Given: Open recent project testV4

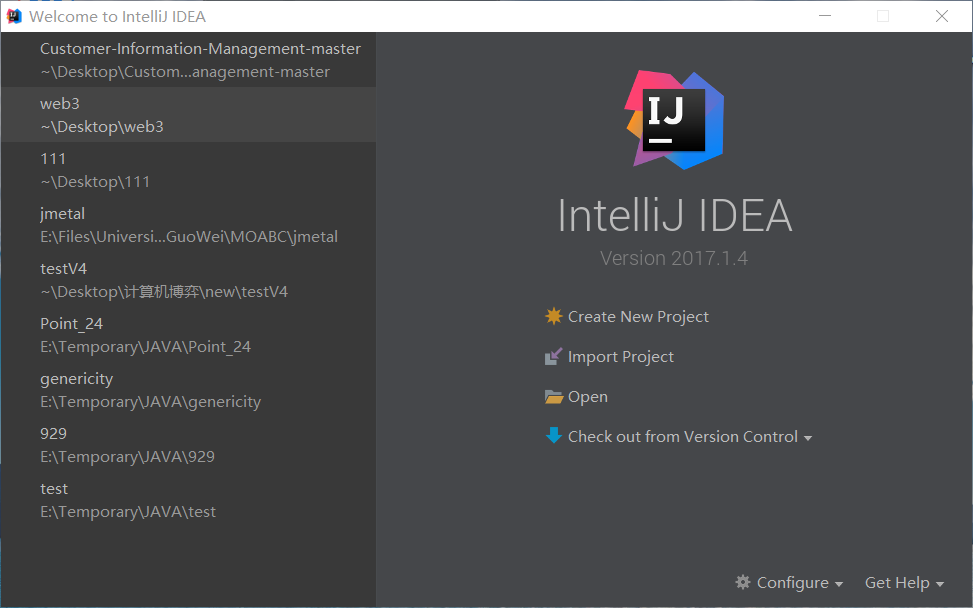Looking at the screenshot, I should click(189, 280).
